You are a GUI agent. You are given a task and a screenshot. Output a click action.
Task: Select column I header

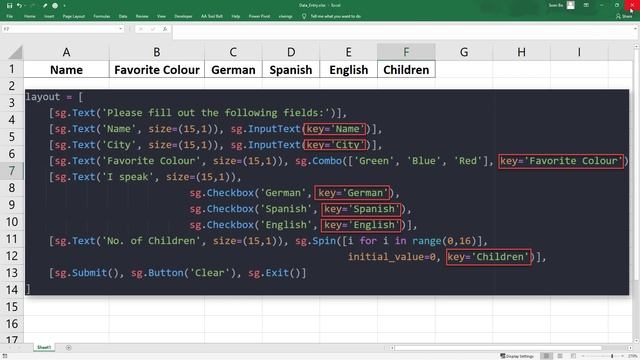(579, 52)
